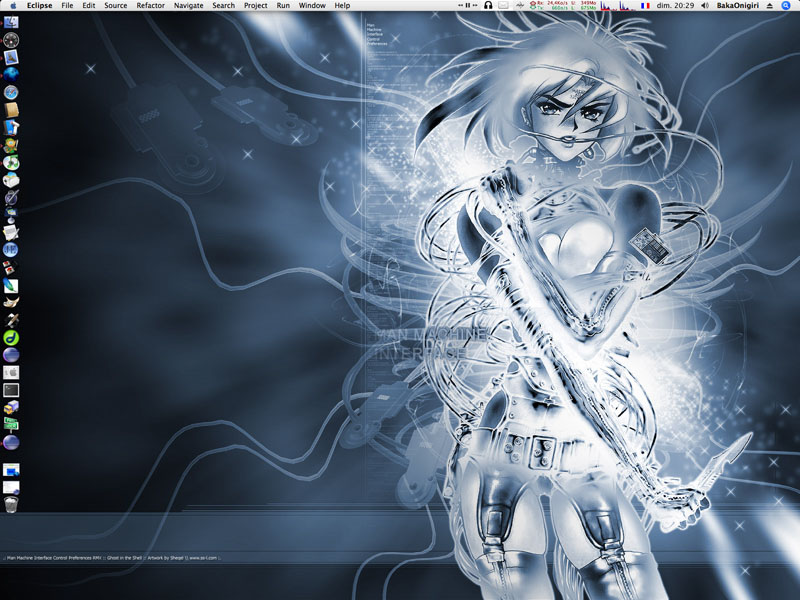Open the tools utility Dock icon
This screenshot has width=800, height=600.
11,319
